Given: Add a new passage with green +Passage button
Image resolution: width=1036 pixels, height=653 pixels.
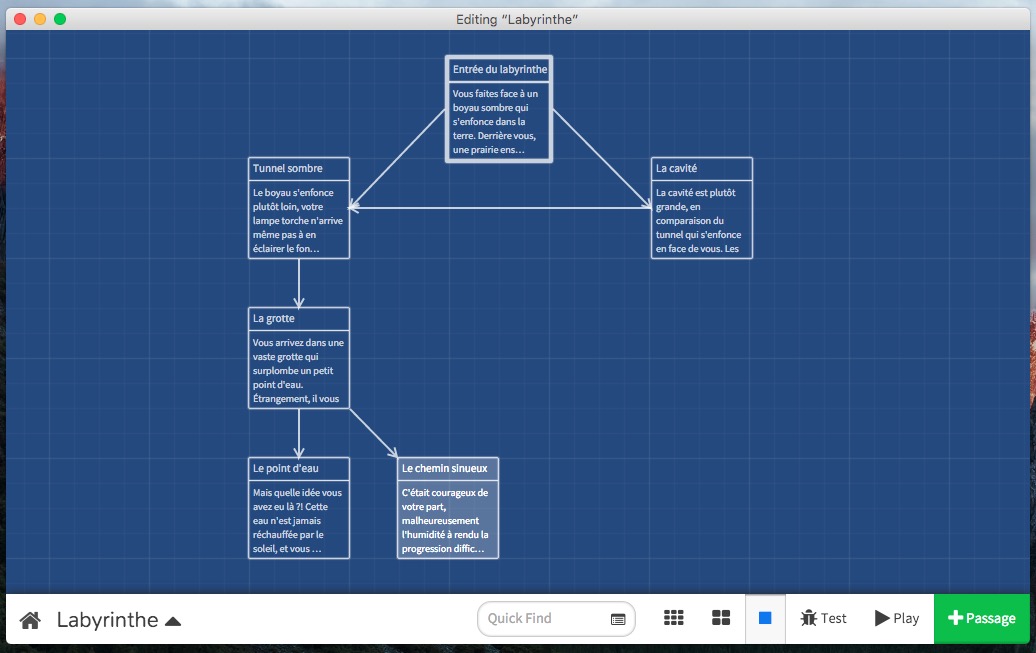Looking at the screenshot, I should (980, 618).
